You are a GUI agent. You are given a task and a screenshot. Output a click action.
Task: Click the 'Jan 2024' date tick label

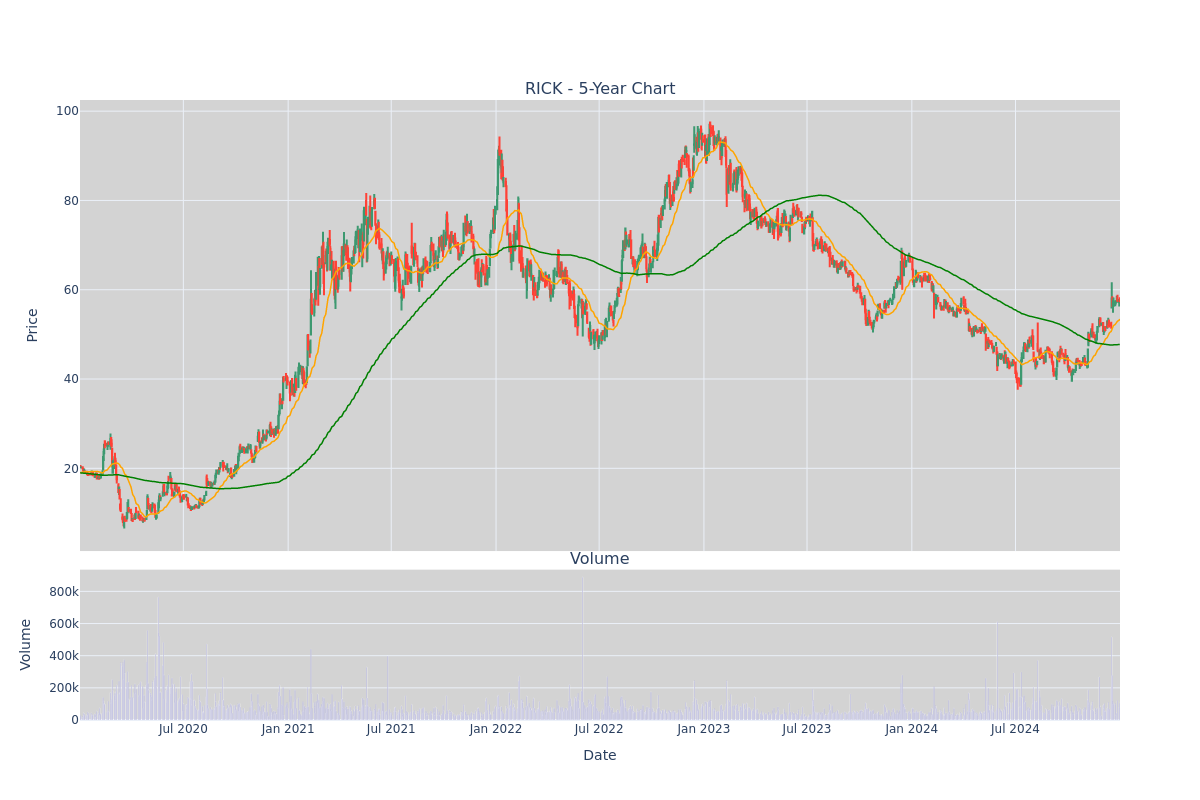click(912, 729)
